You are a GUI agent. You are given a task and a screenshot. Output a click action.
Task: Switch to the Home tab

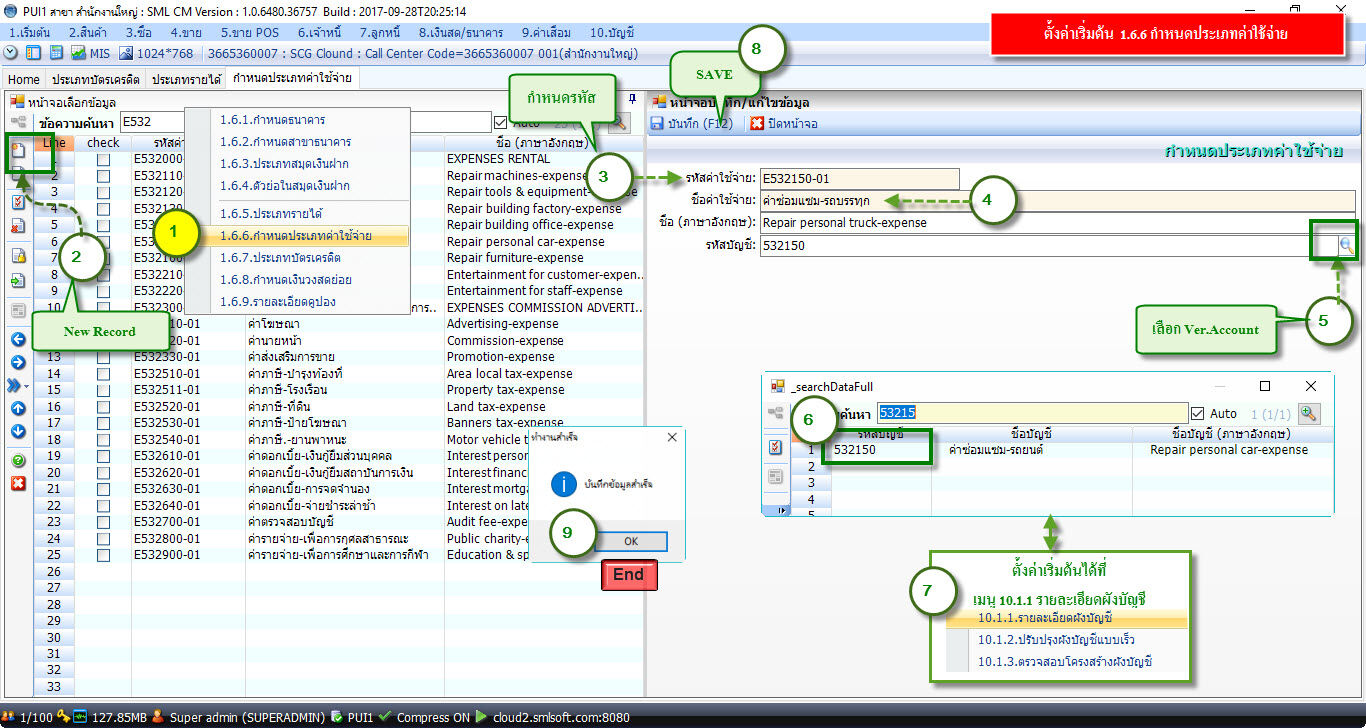23,79
